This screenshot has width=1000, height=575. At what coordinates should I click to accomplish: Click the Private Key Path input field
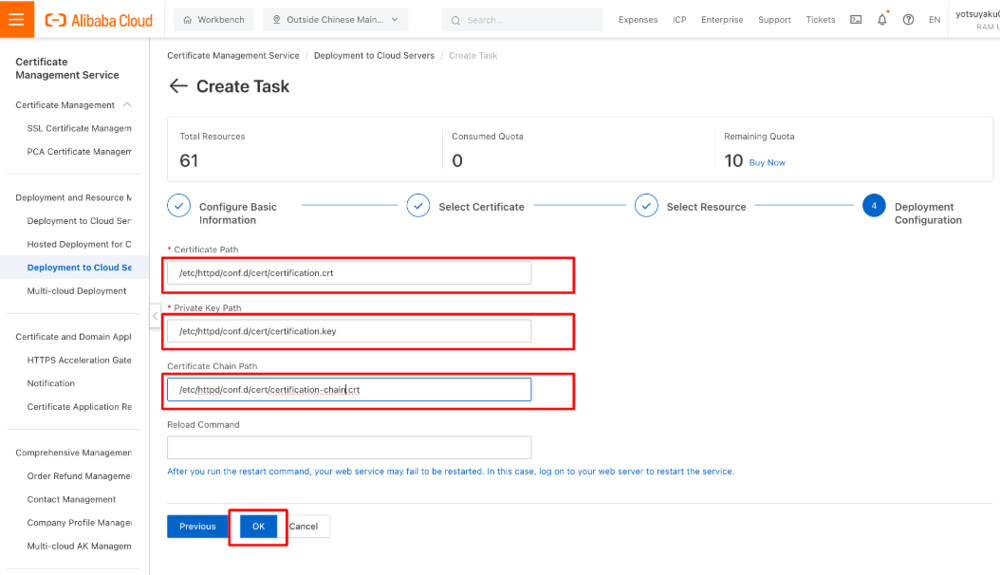click(x=349, y=331)
